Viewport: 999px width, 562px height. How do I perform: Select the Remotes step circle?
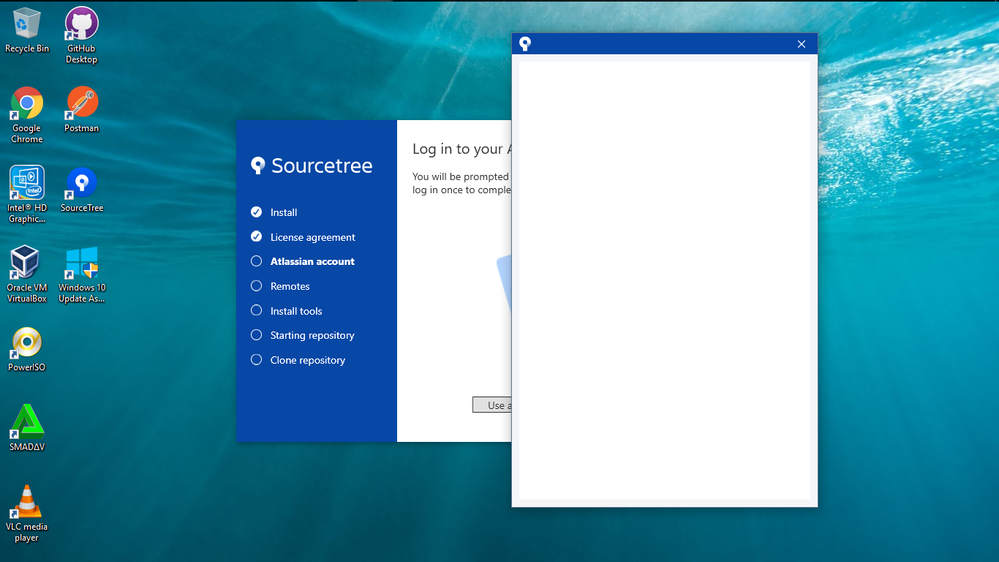point(256,285)
